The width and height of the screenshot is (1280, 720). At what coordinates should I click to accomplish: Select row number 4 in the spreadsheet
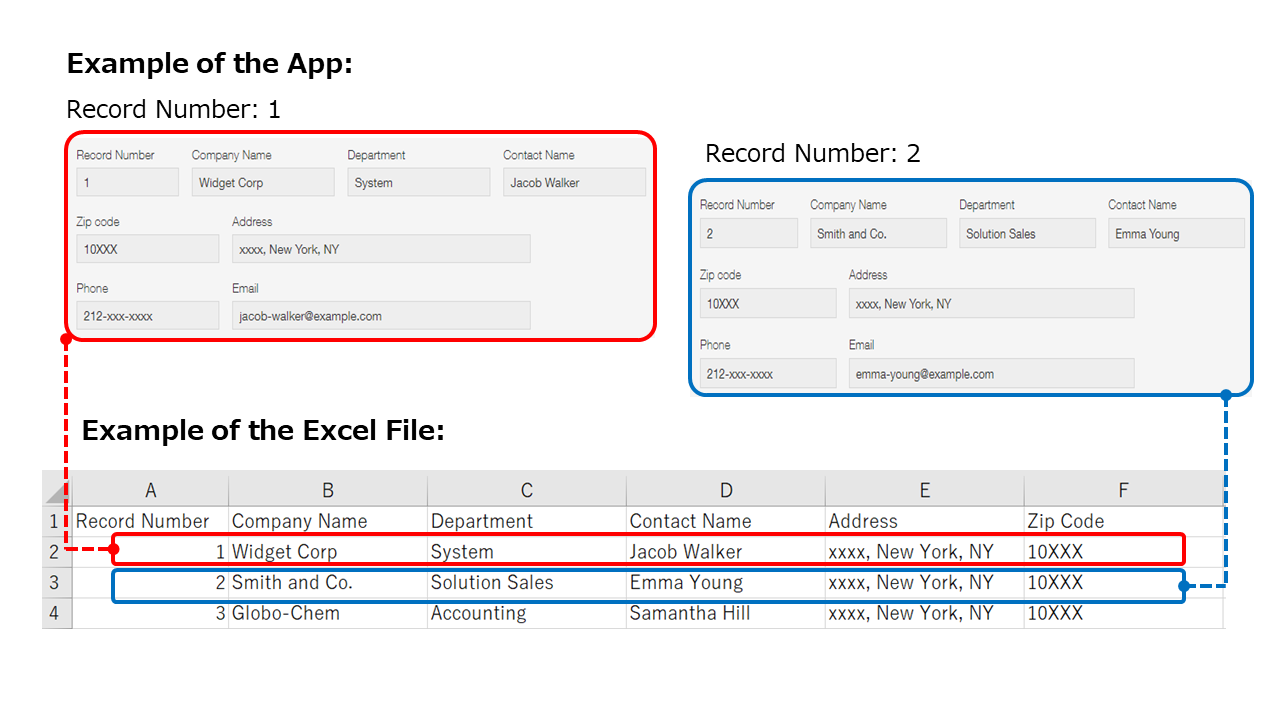(55, 613)
